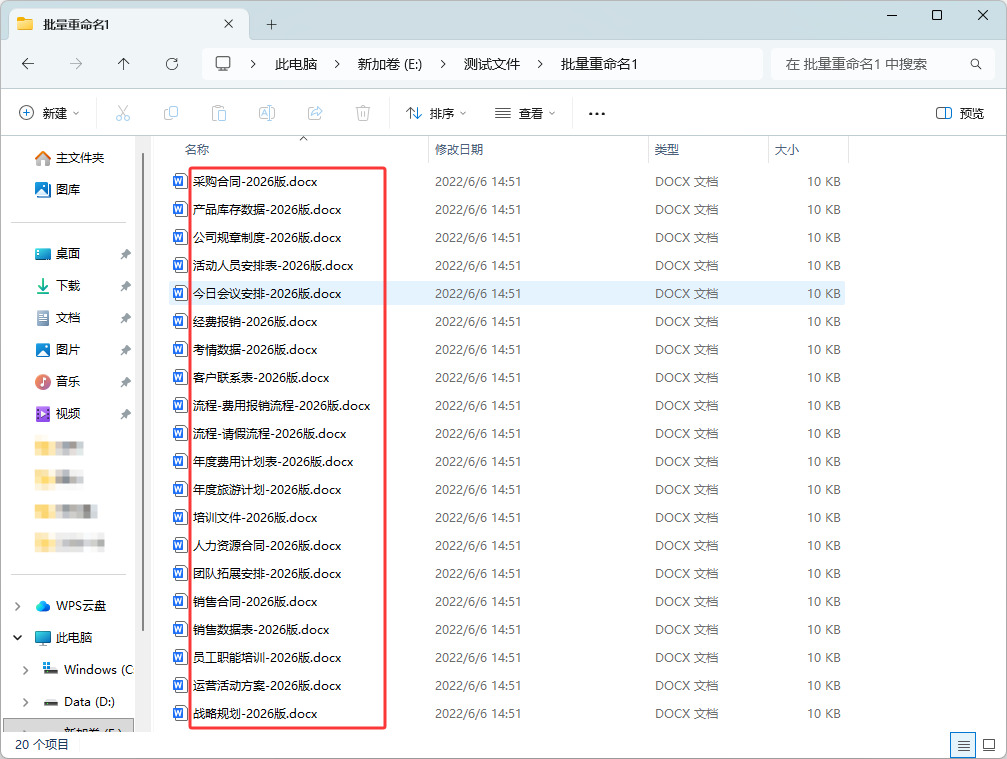This screenshot has height=759, width=1007.
Task: Sort by the 大小 column header
Action: pyautogui.click(x=787, y=150)
